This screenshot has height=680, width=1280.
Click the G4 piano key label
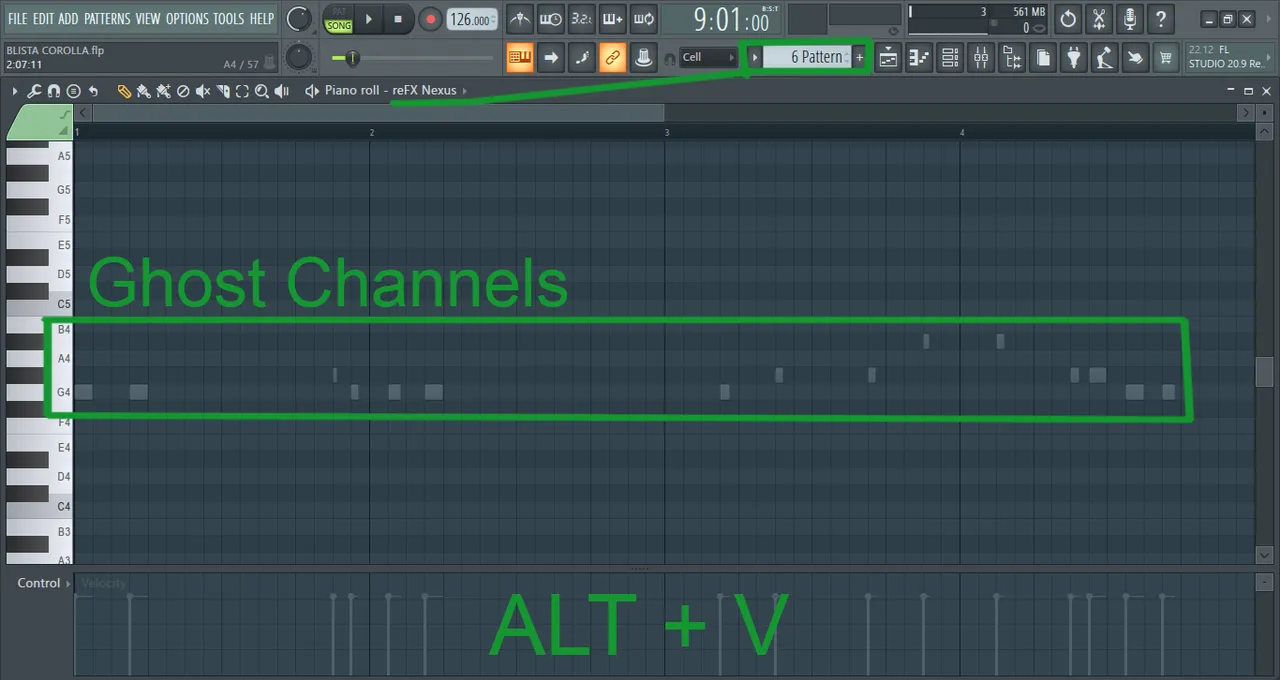tap(64, 392)
